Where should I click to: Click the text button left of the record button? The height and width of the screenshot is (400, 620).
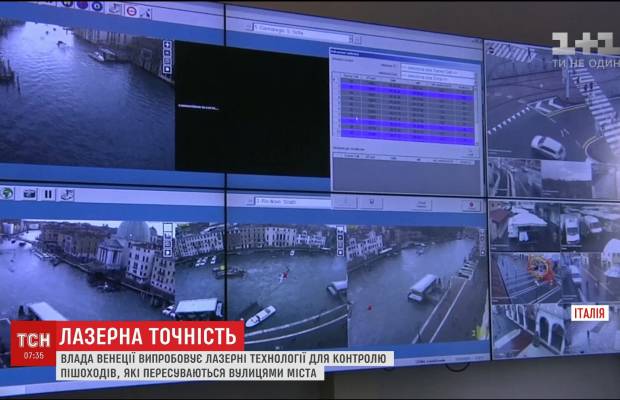(421, 204)
